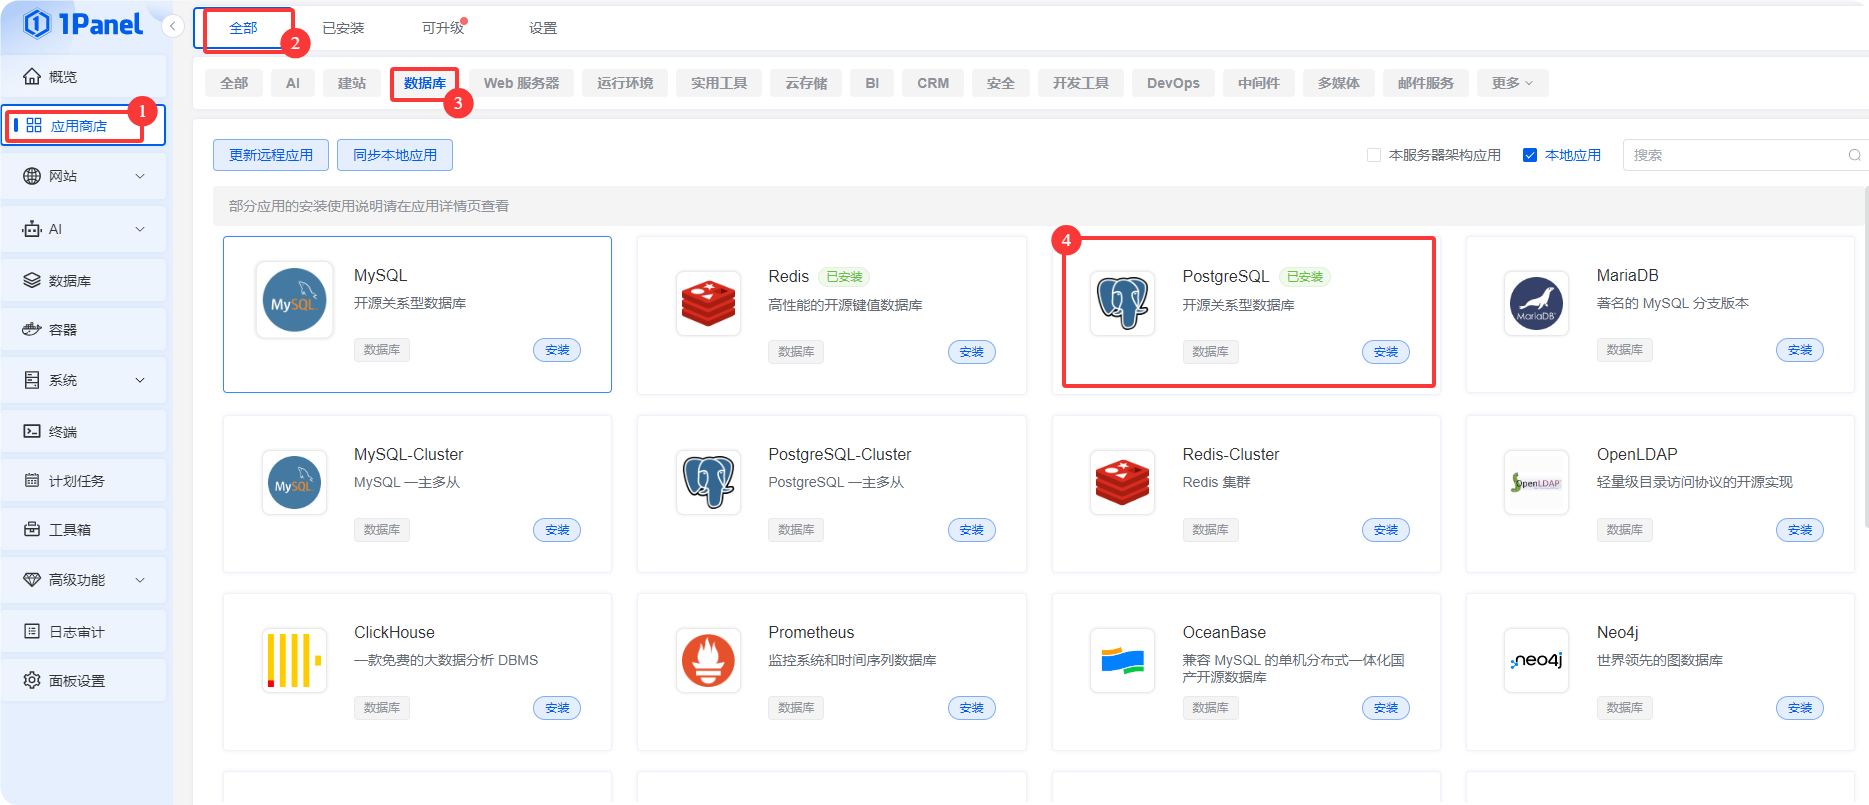Screen dimensions: 1869x805
Task: Click the 更新远程应用 button
Action: click(x=271, y=155)
